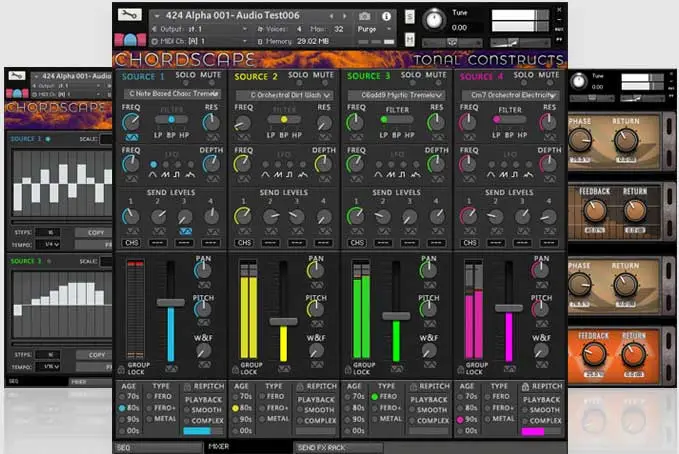Viewport: 679px width, 454px height.
Task: Select sine LFO waveform icon for Source 1
Action: click(153, 175)
